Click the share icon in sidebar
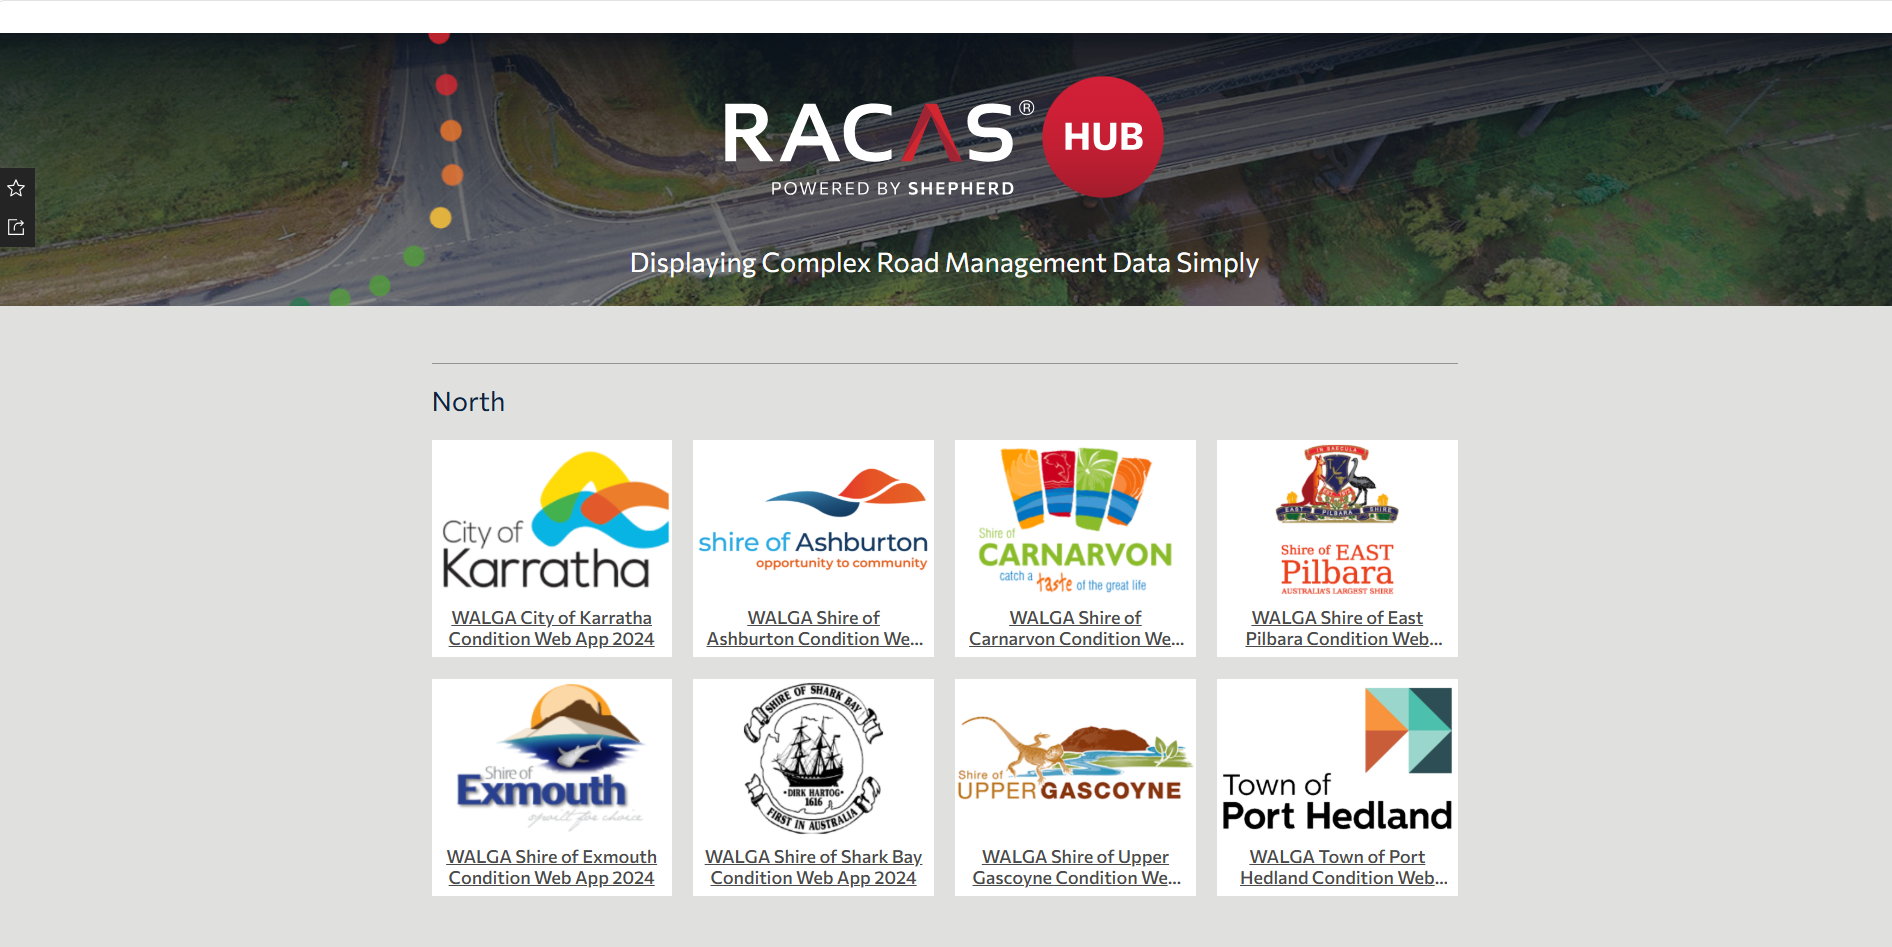The image size is (1892, 947). 16,227
